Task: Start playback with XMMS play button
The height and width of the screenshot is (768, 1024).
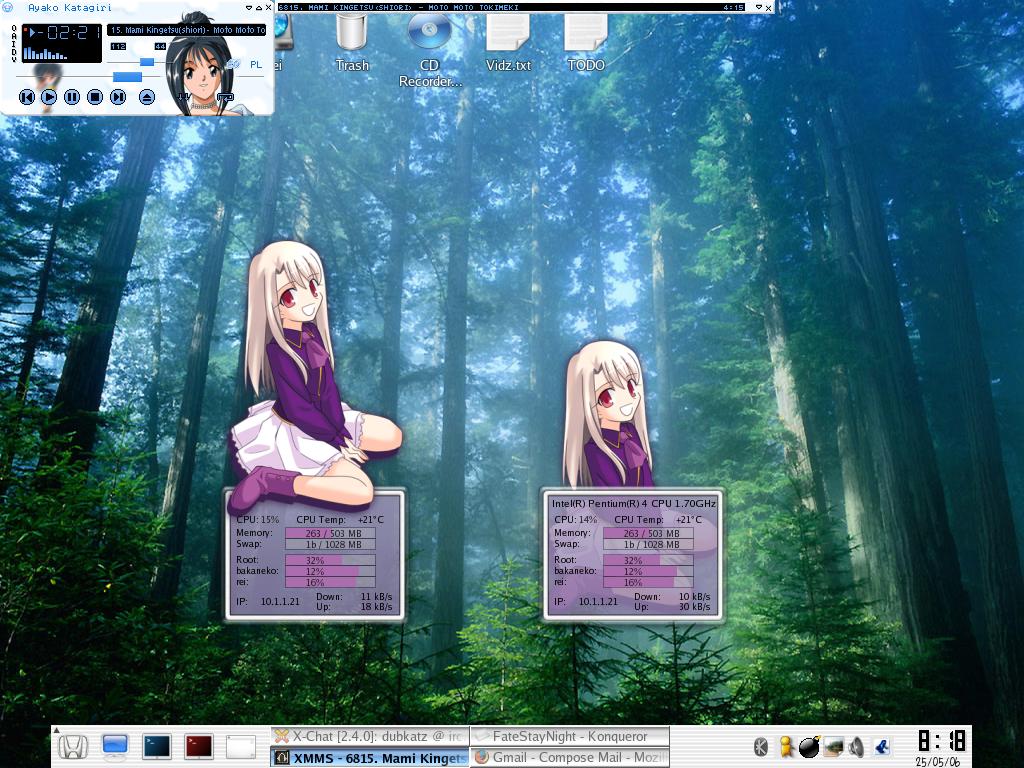Action: point(49,97)
